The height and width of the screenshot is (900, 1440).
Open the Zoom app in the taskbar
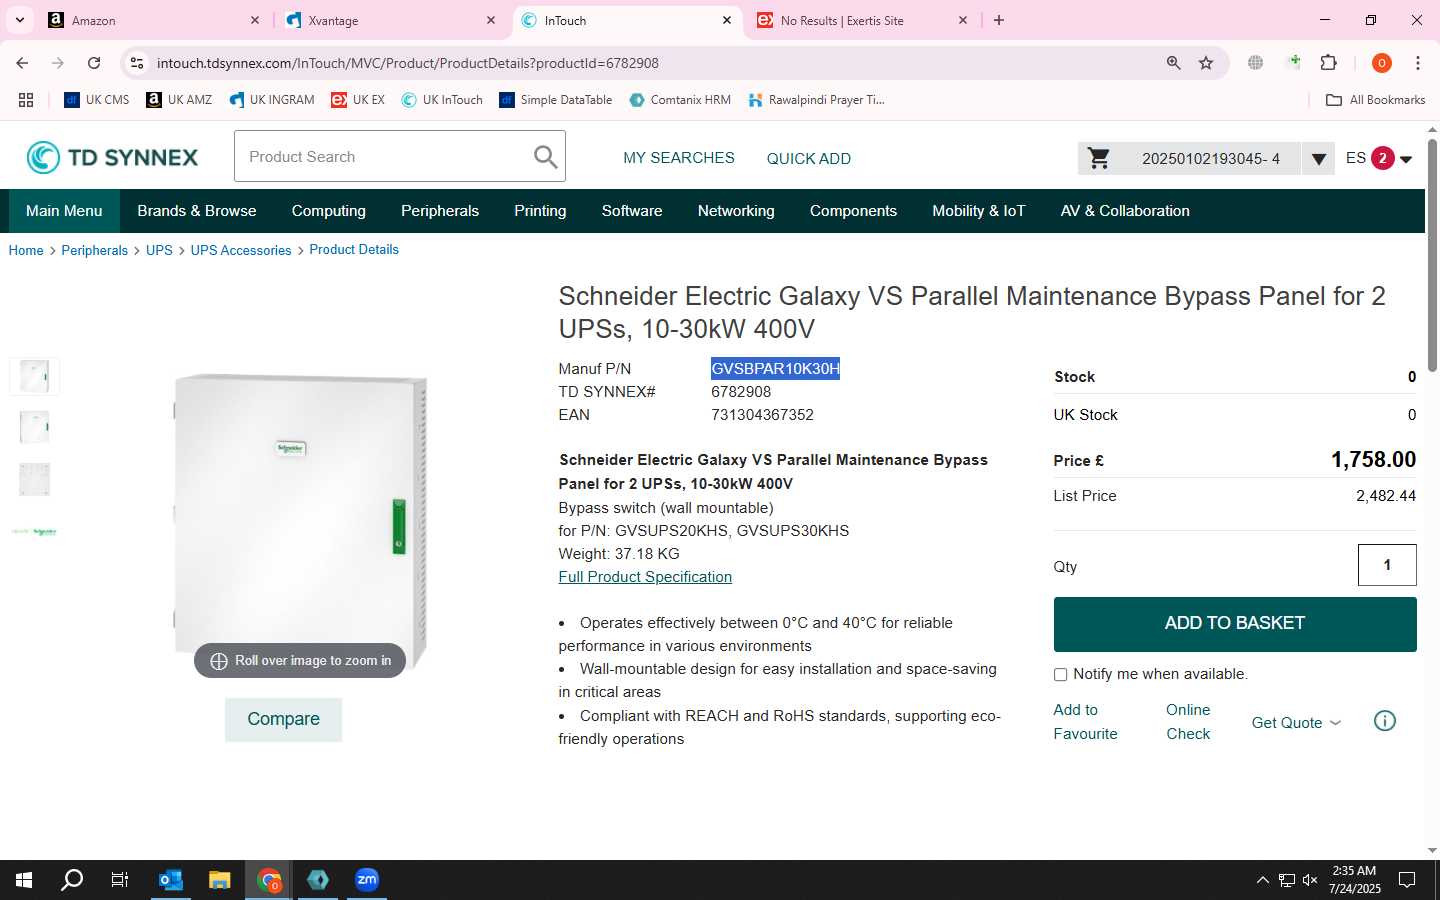click(x=367, y=880)
